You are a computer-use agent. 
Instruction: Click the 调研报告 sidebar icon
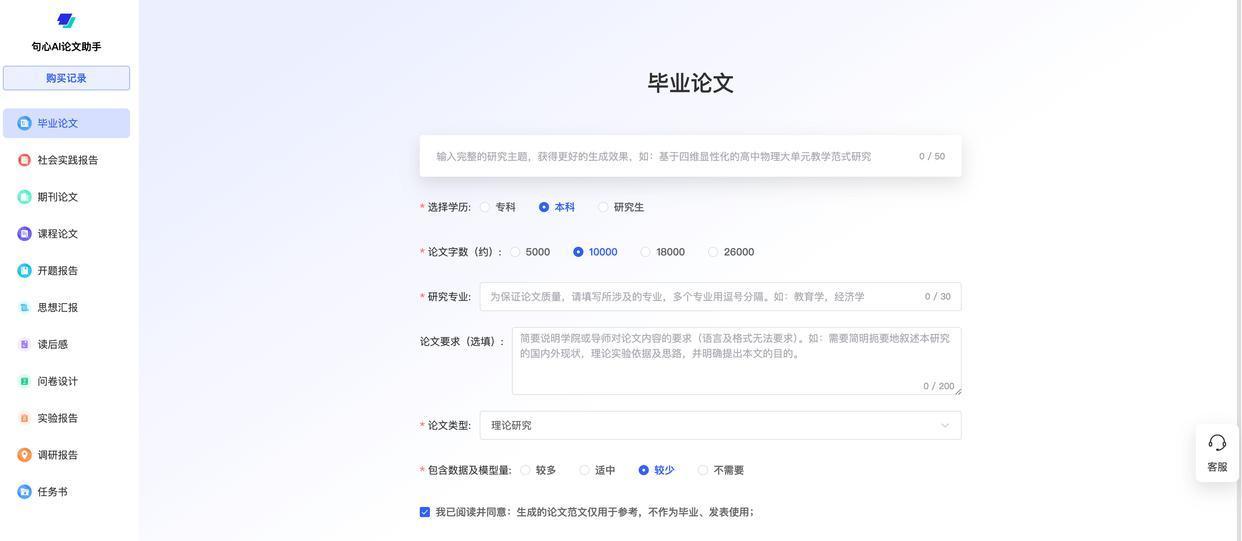(24, 455)
